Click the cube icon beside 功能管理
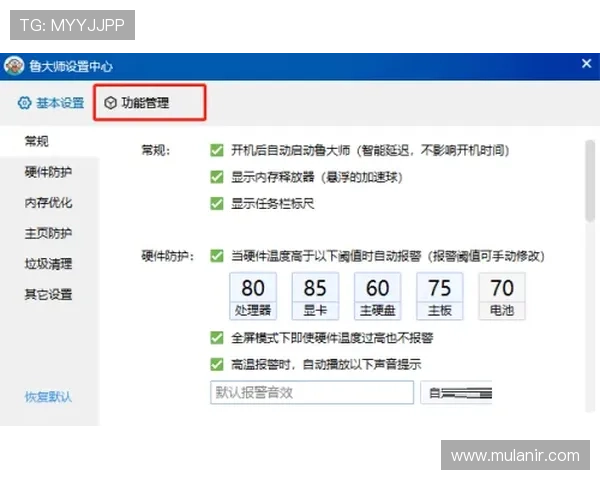The image size is (600, 480). coord(110,103)
